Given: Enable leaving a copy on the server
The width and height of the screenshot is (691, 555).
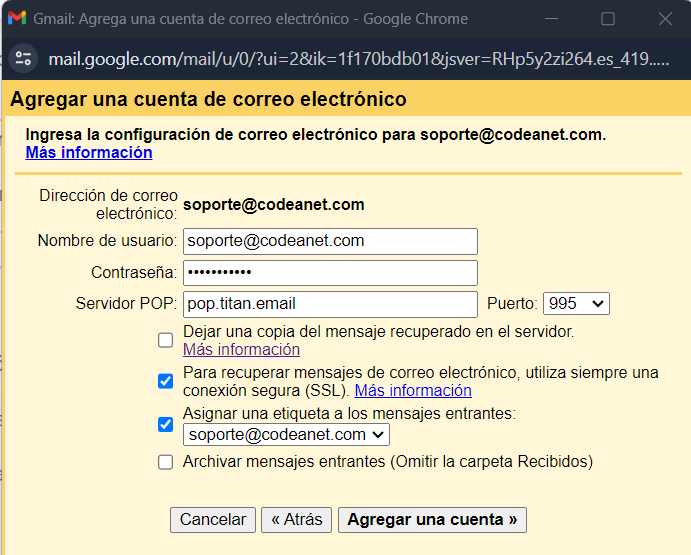Looking at the screenshot, I should (165, 340).
